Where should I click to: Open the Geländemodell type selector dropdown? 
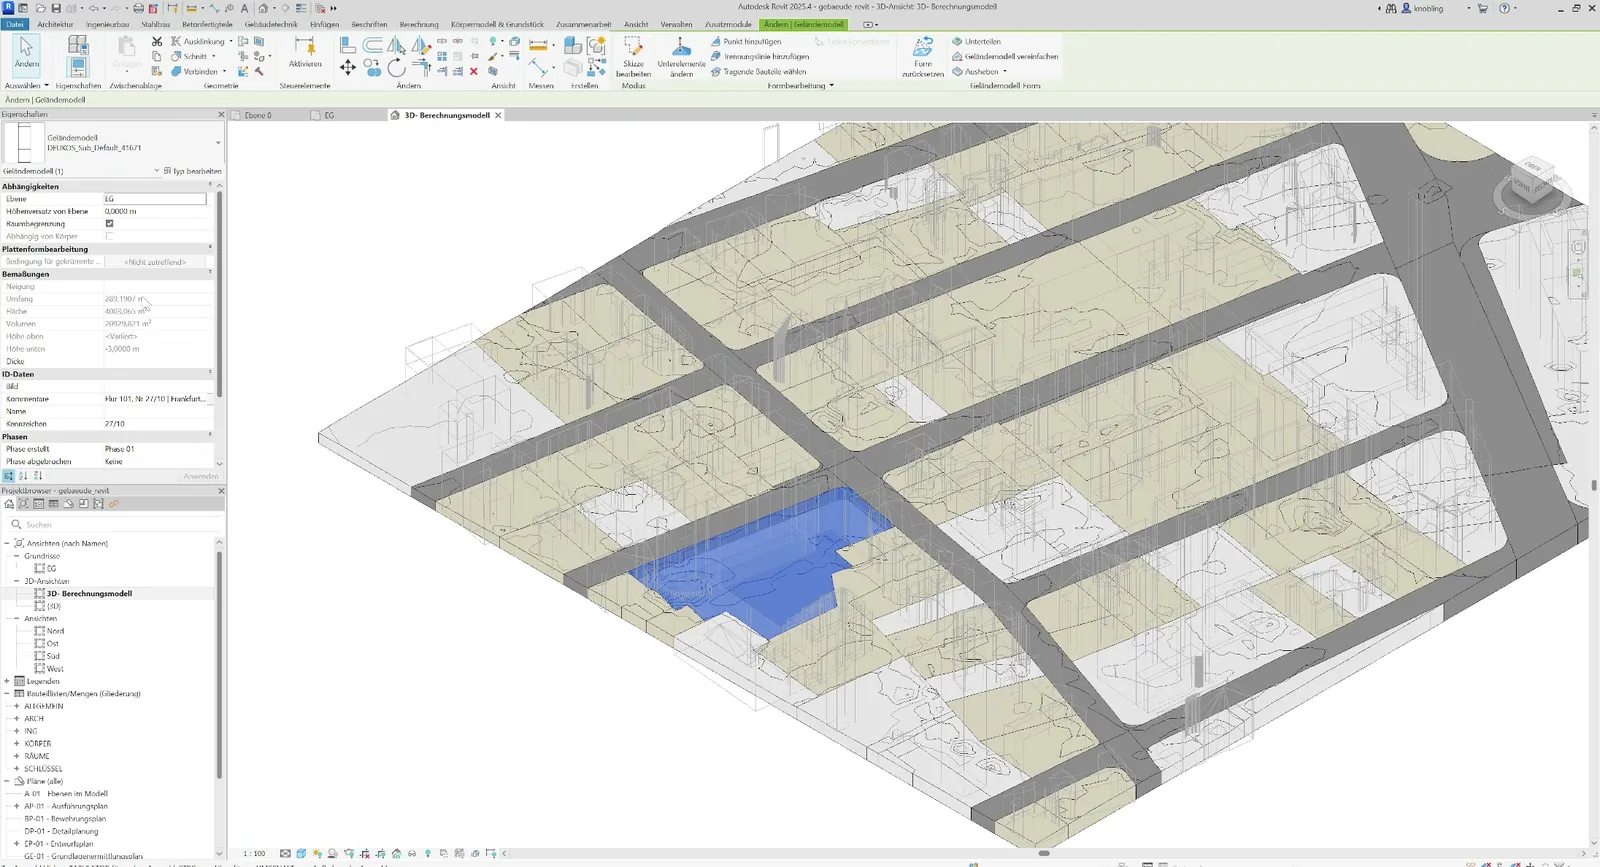point(218,143)
